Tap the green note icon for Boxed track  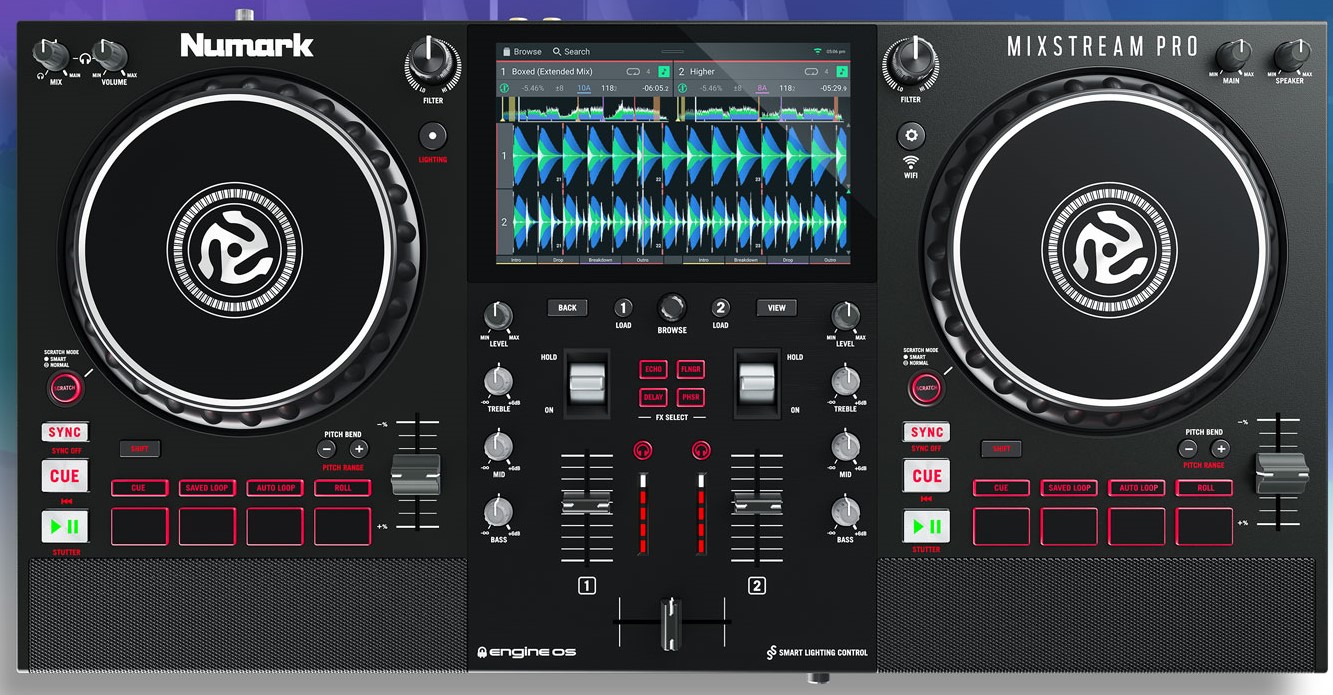coord(664,72)
